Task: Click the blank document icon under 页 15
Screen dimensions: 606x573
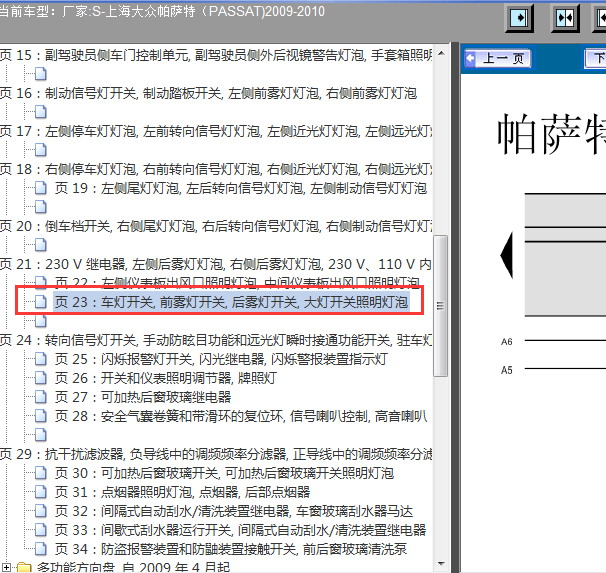Action: coord(40,74)
